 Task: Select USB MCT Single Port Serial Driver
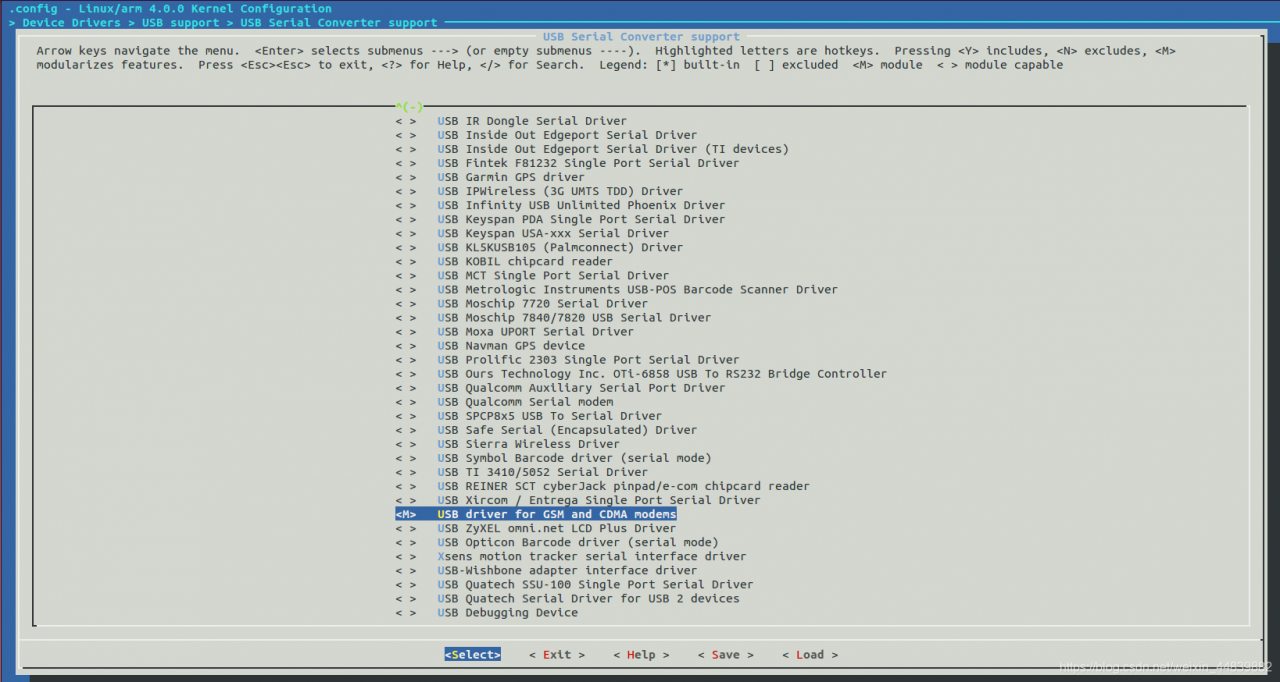point(553,276)
